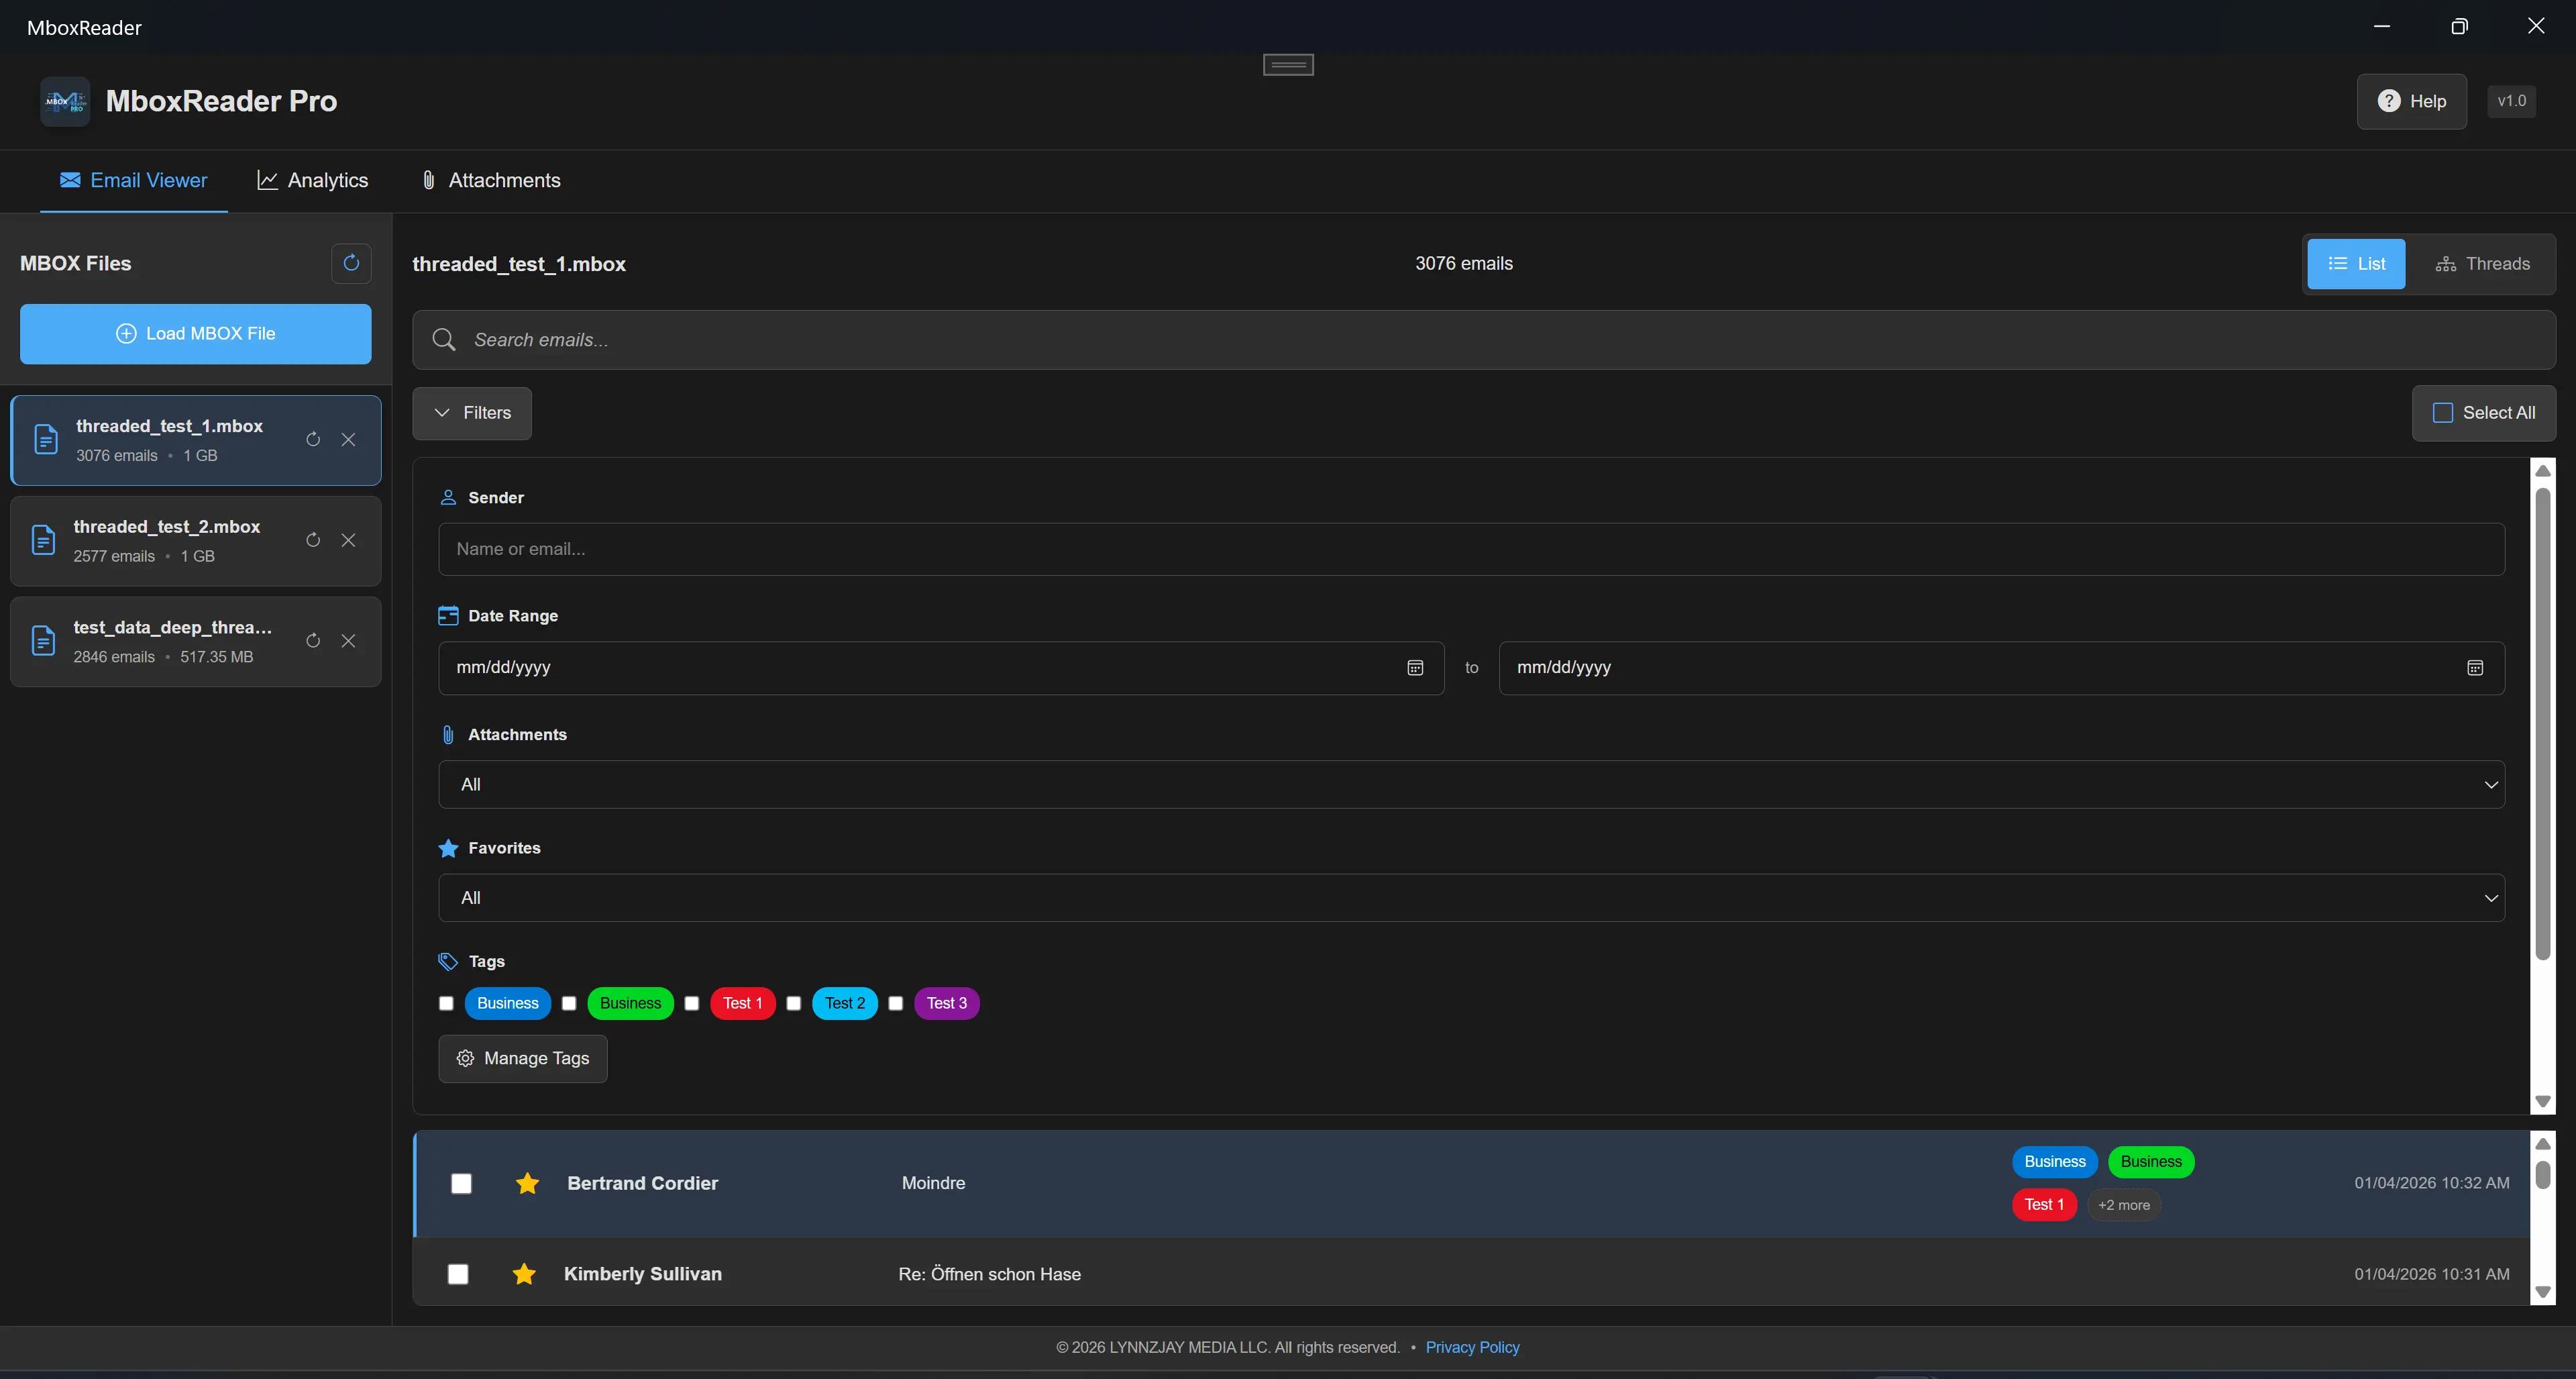Screen dimensions: 2576x1379
Task: Enable the Test 1 tag filter
Action: (x=691, y=1004)
